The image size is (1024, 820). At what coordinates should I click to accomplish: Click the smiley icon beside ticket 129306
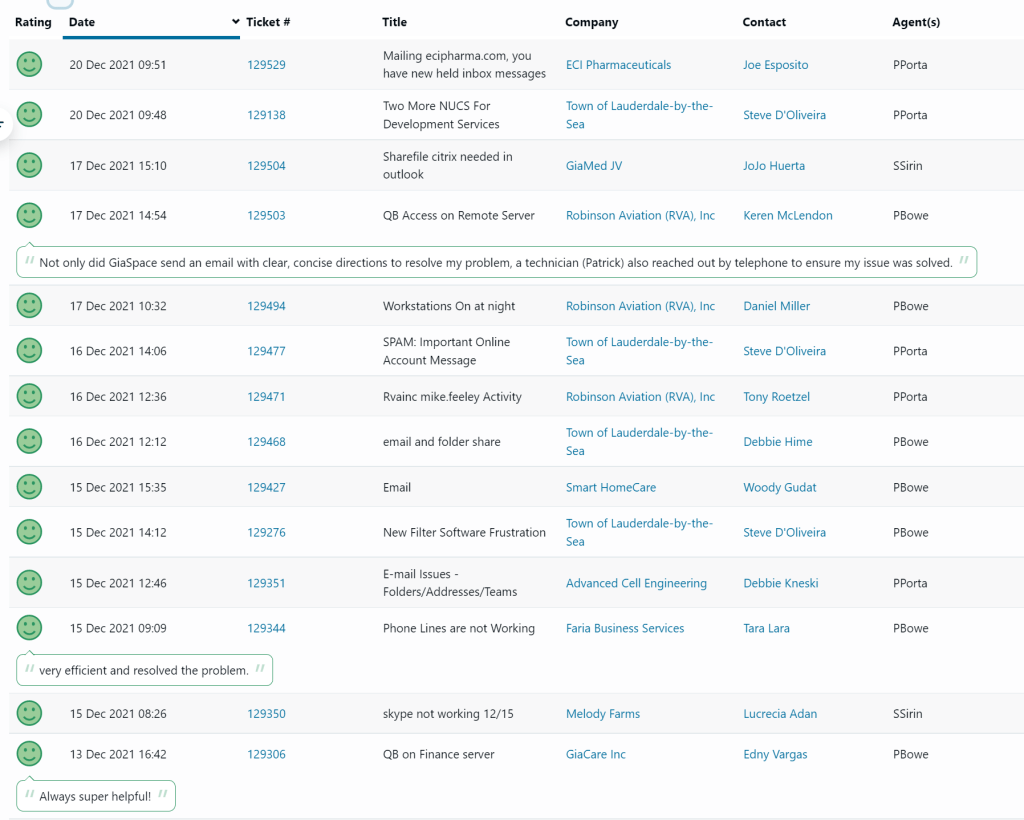29,754
